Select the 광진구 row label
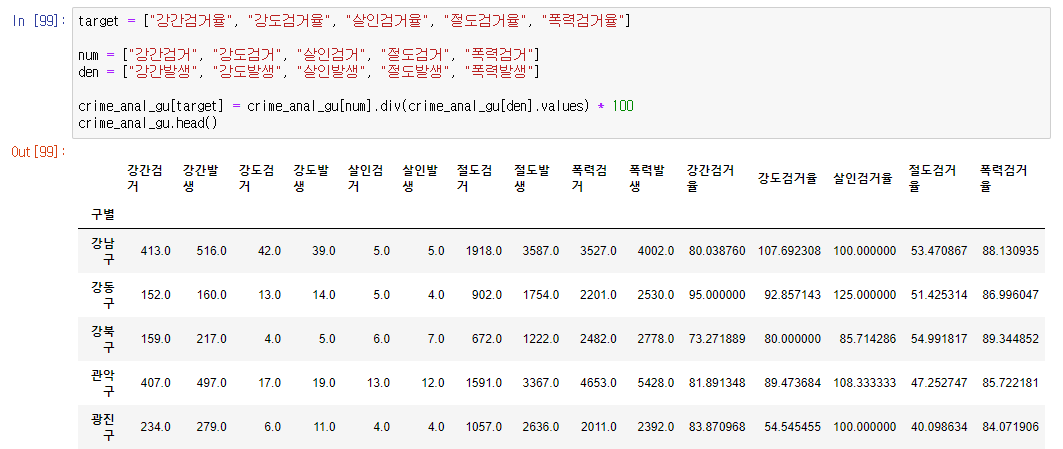 [102, 427]
